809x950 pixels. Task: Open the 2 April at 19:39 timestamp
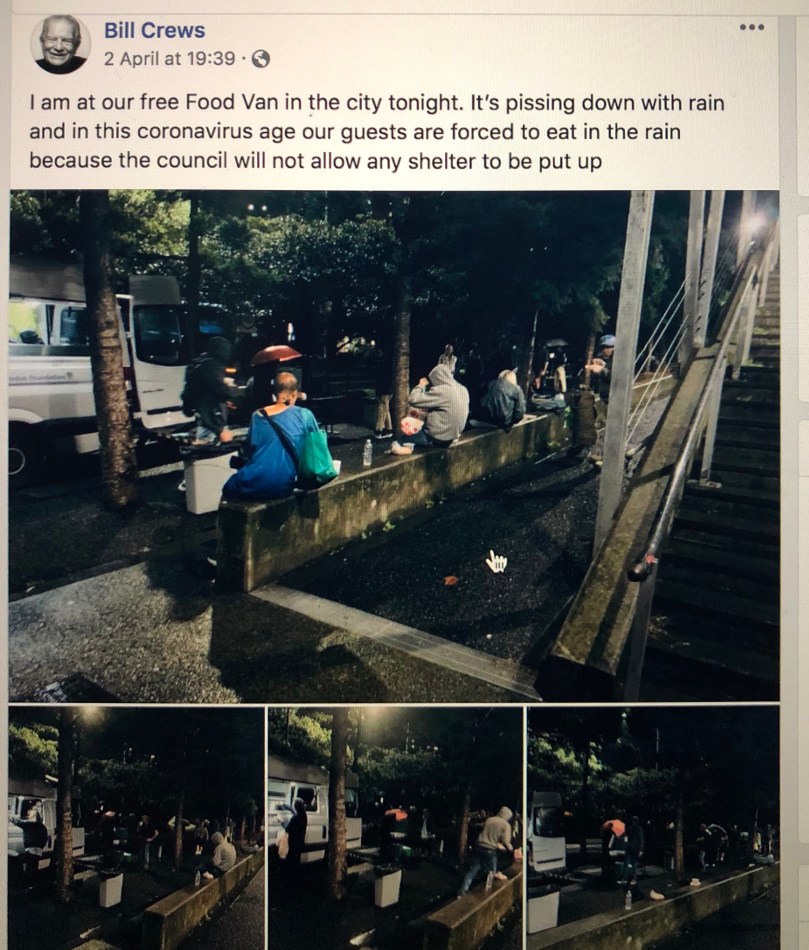[x=169, y=59]
